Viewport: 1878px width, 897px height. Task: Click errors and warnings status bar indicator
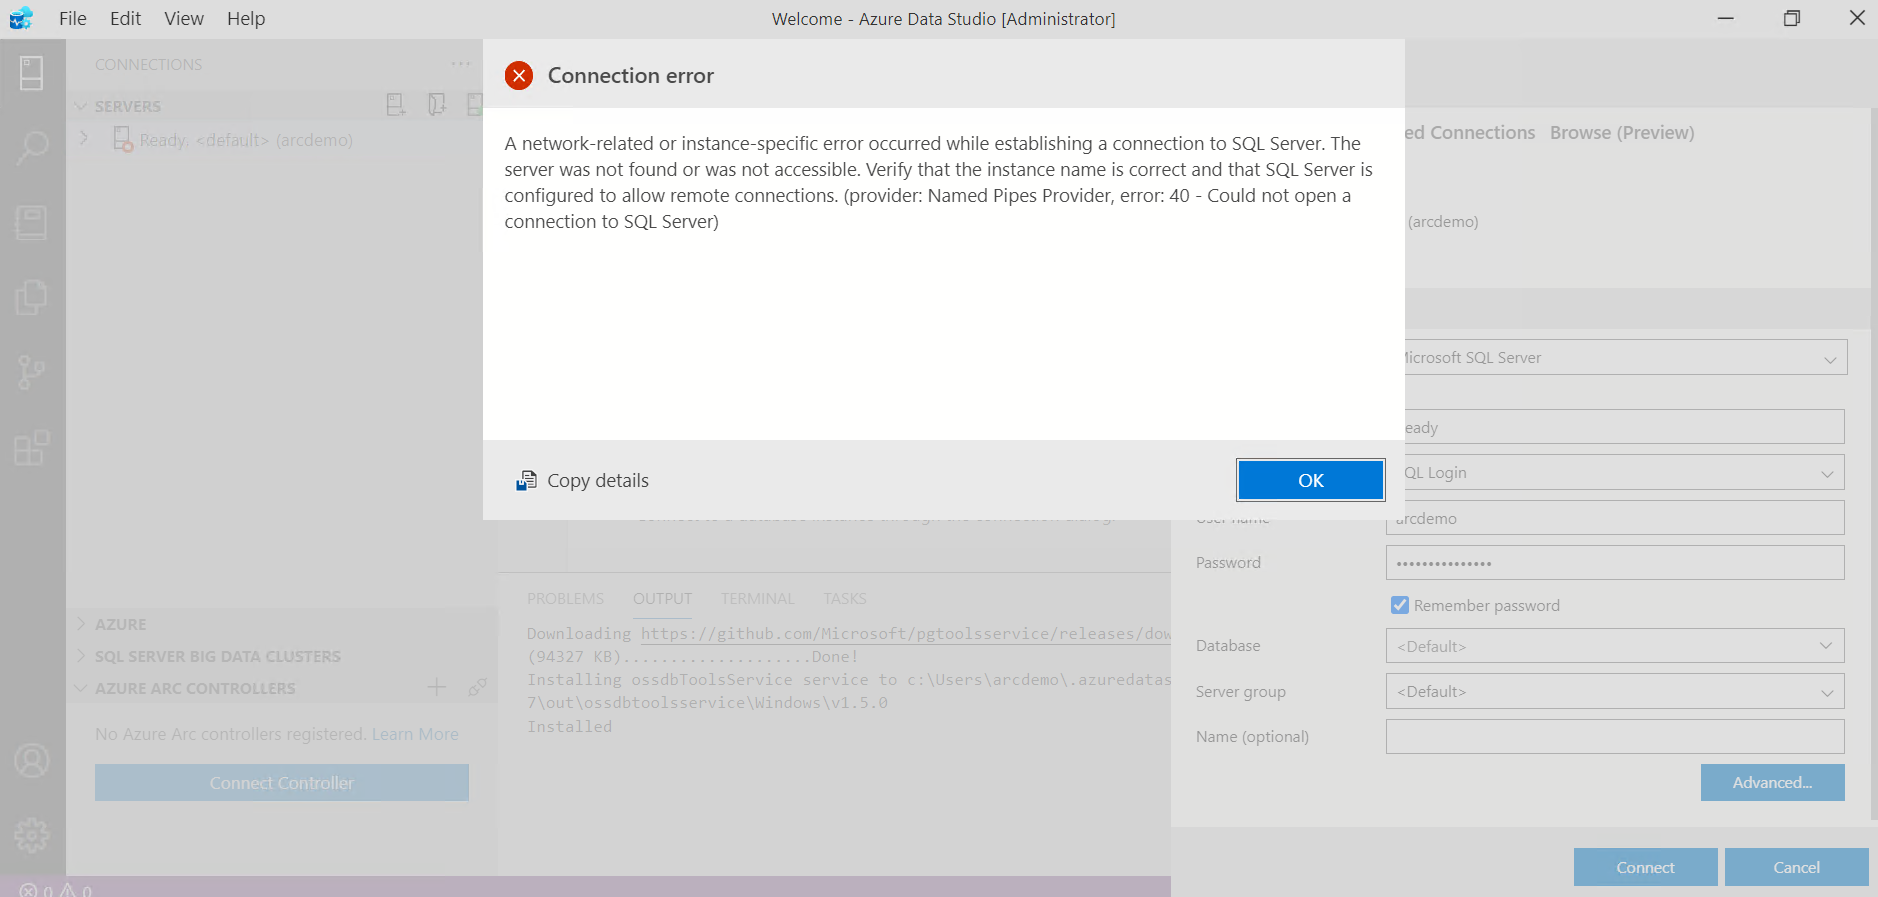56,890
